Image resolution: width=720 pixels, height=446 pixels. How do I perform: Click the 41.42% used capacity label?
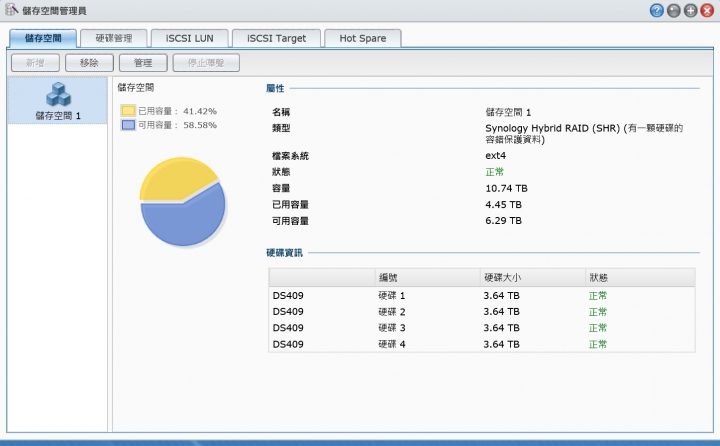click(200, 111)
